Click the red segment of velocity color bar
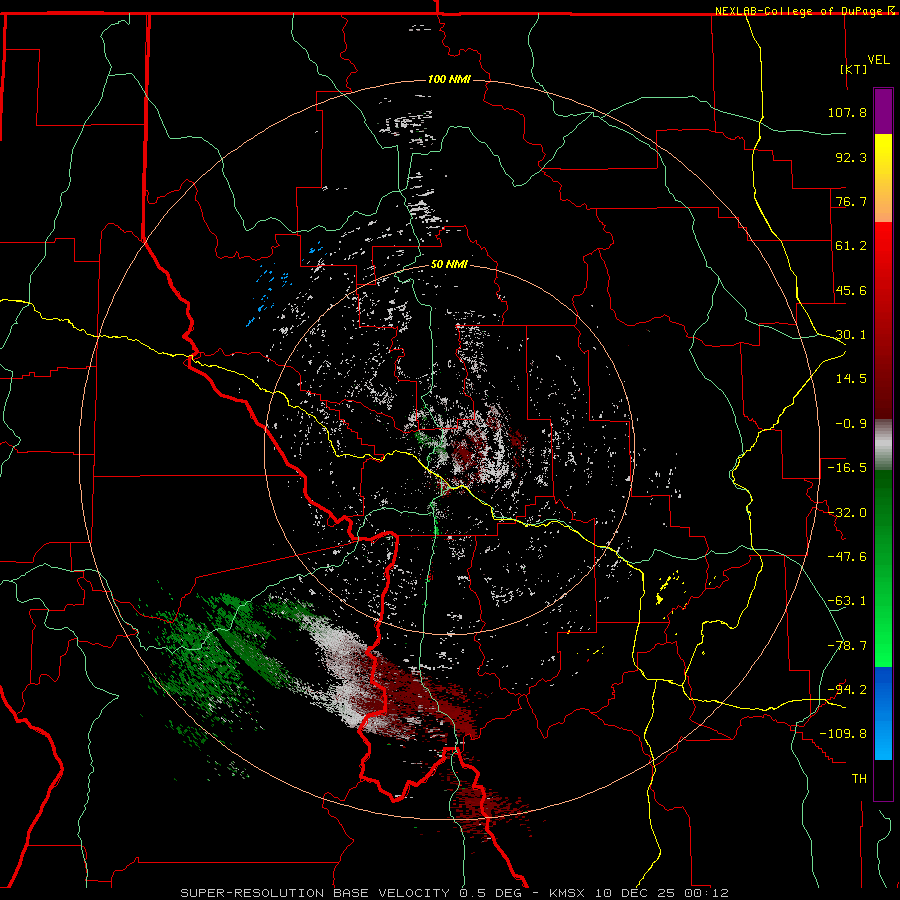The height and width of the screenshot is (900, 900). [883, 320]
